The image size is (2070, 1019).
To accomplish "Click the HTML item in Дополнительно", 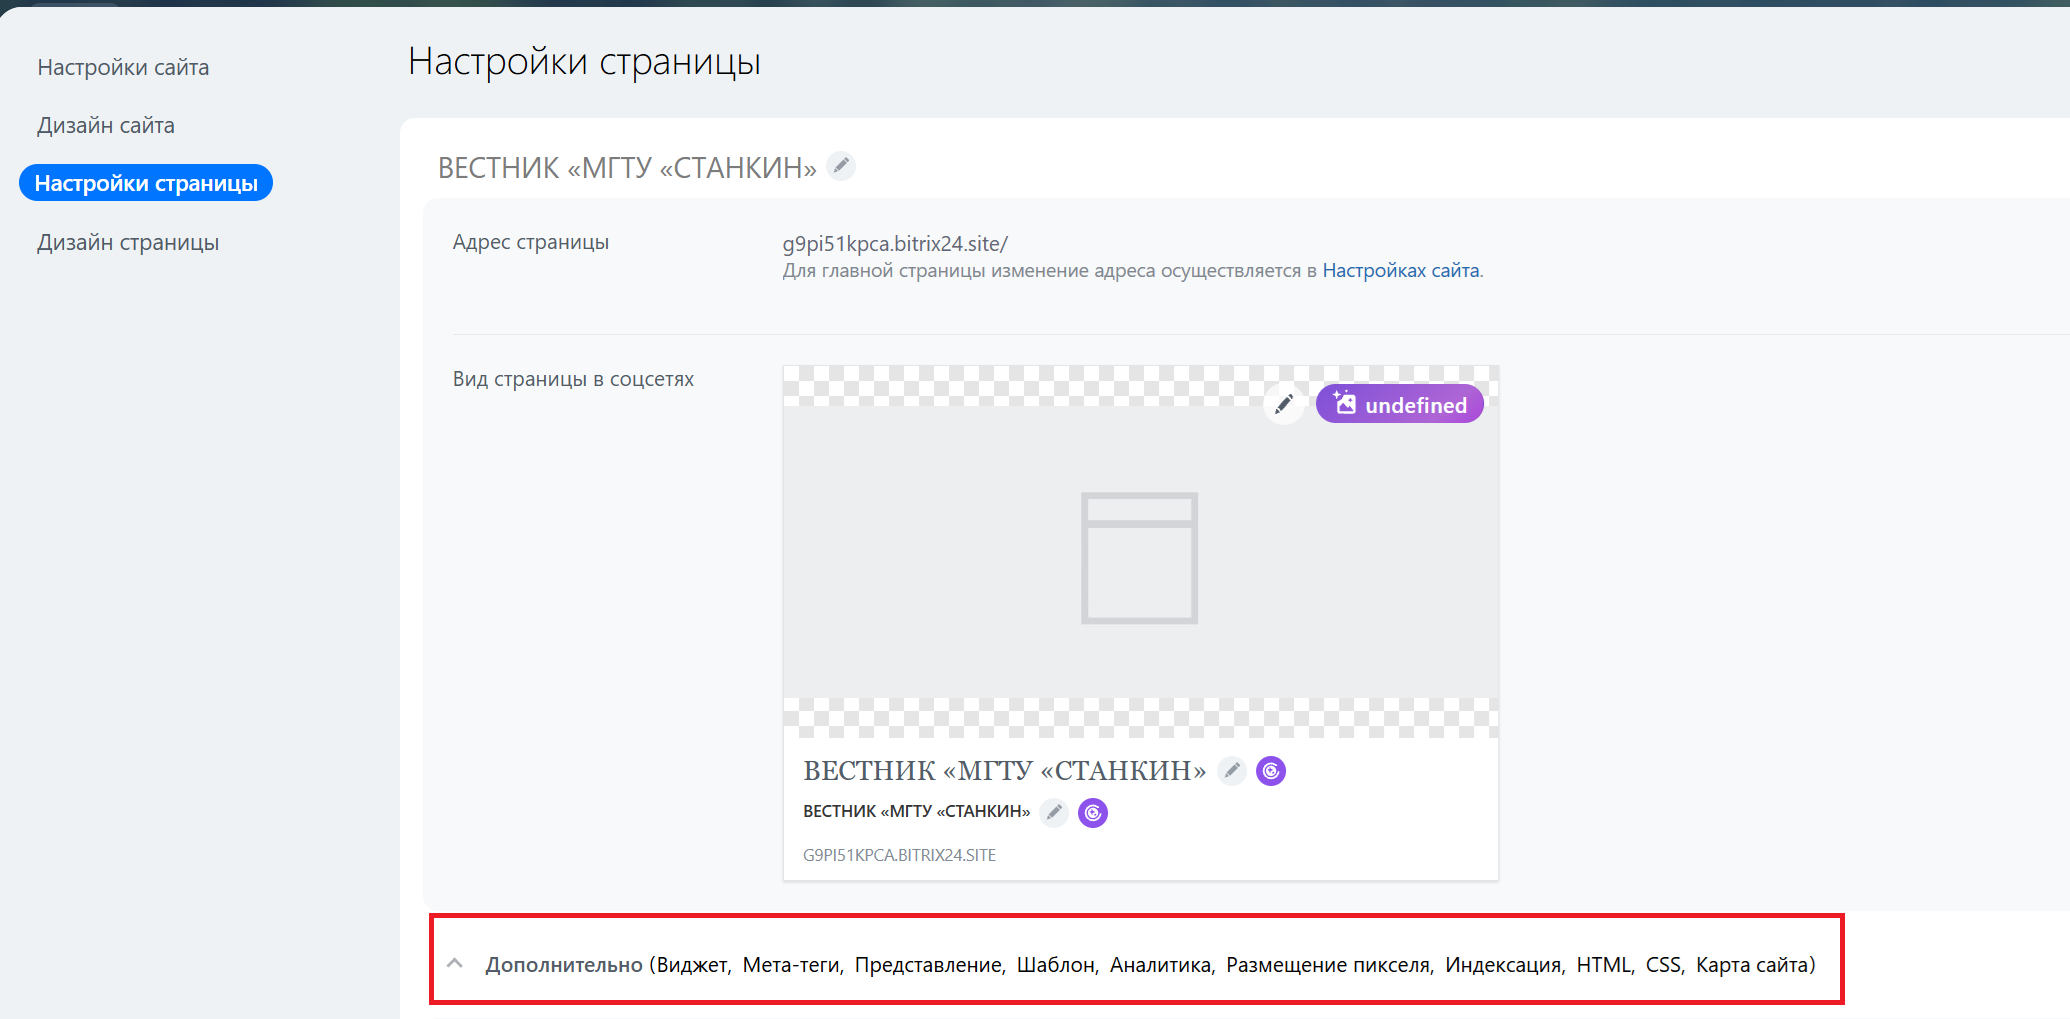I will coord(1603,965).
